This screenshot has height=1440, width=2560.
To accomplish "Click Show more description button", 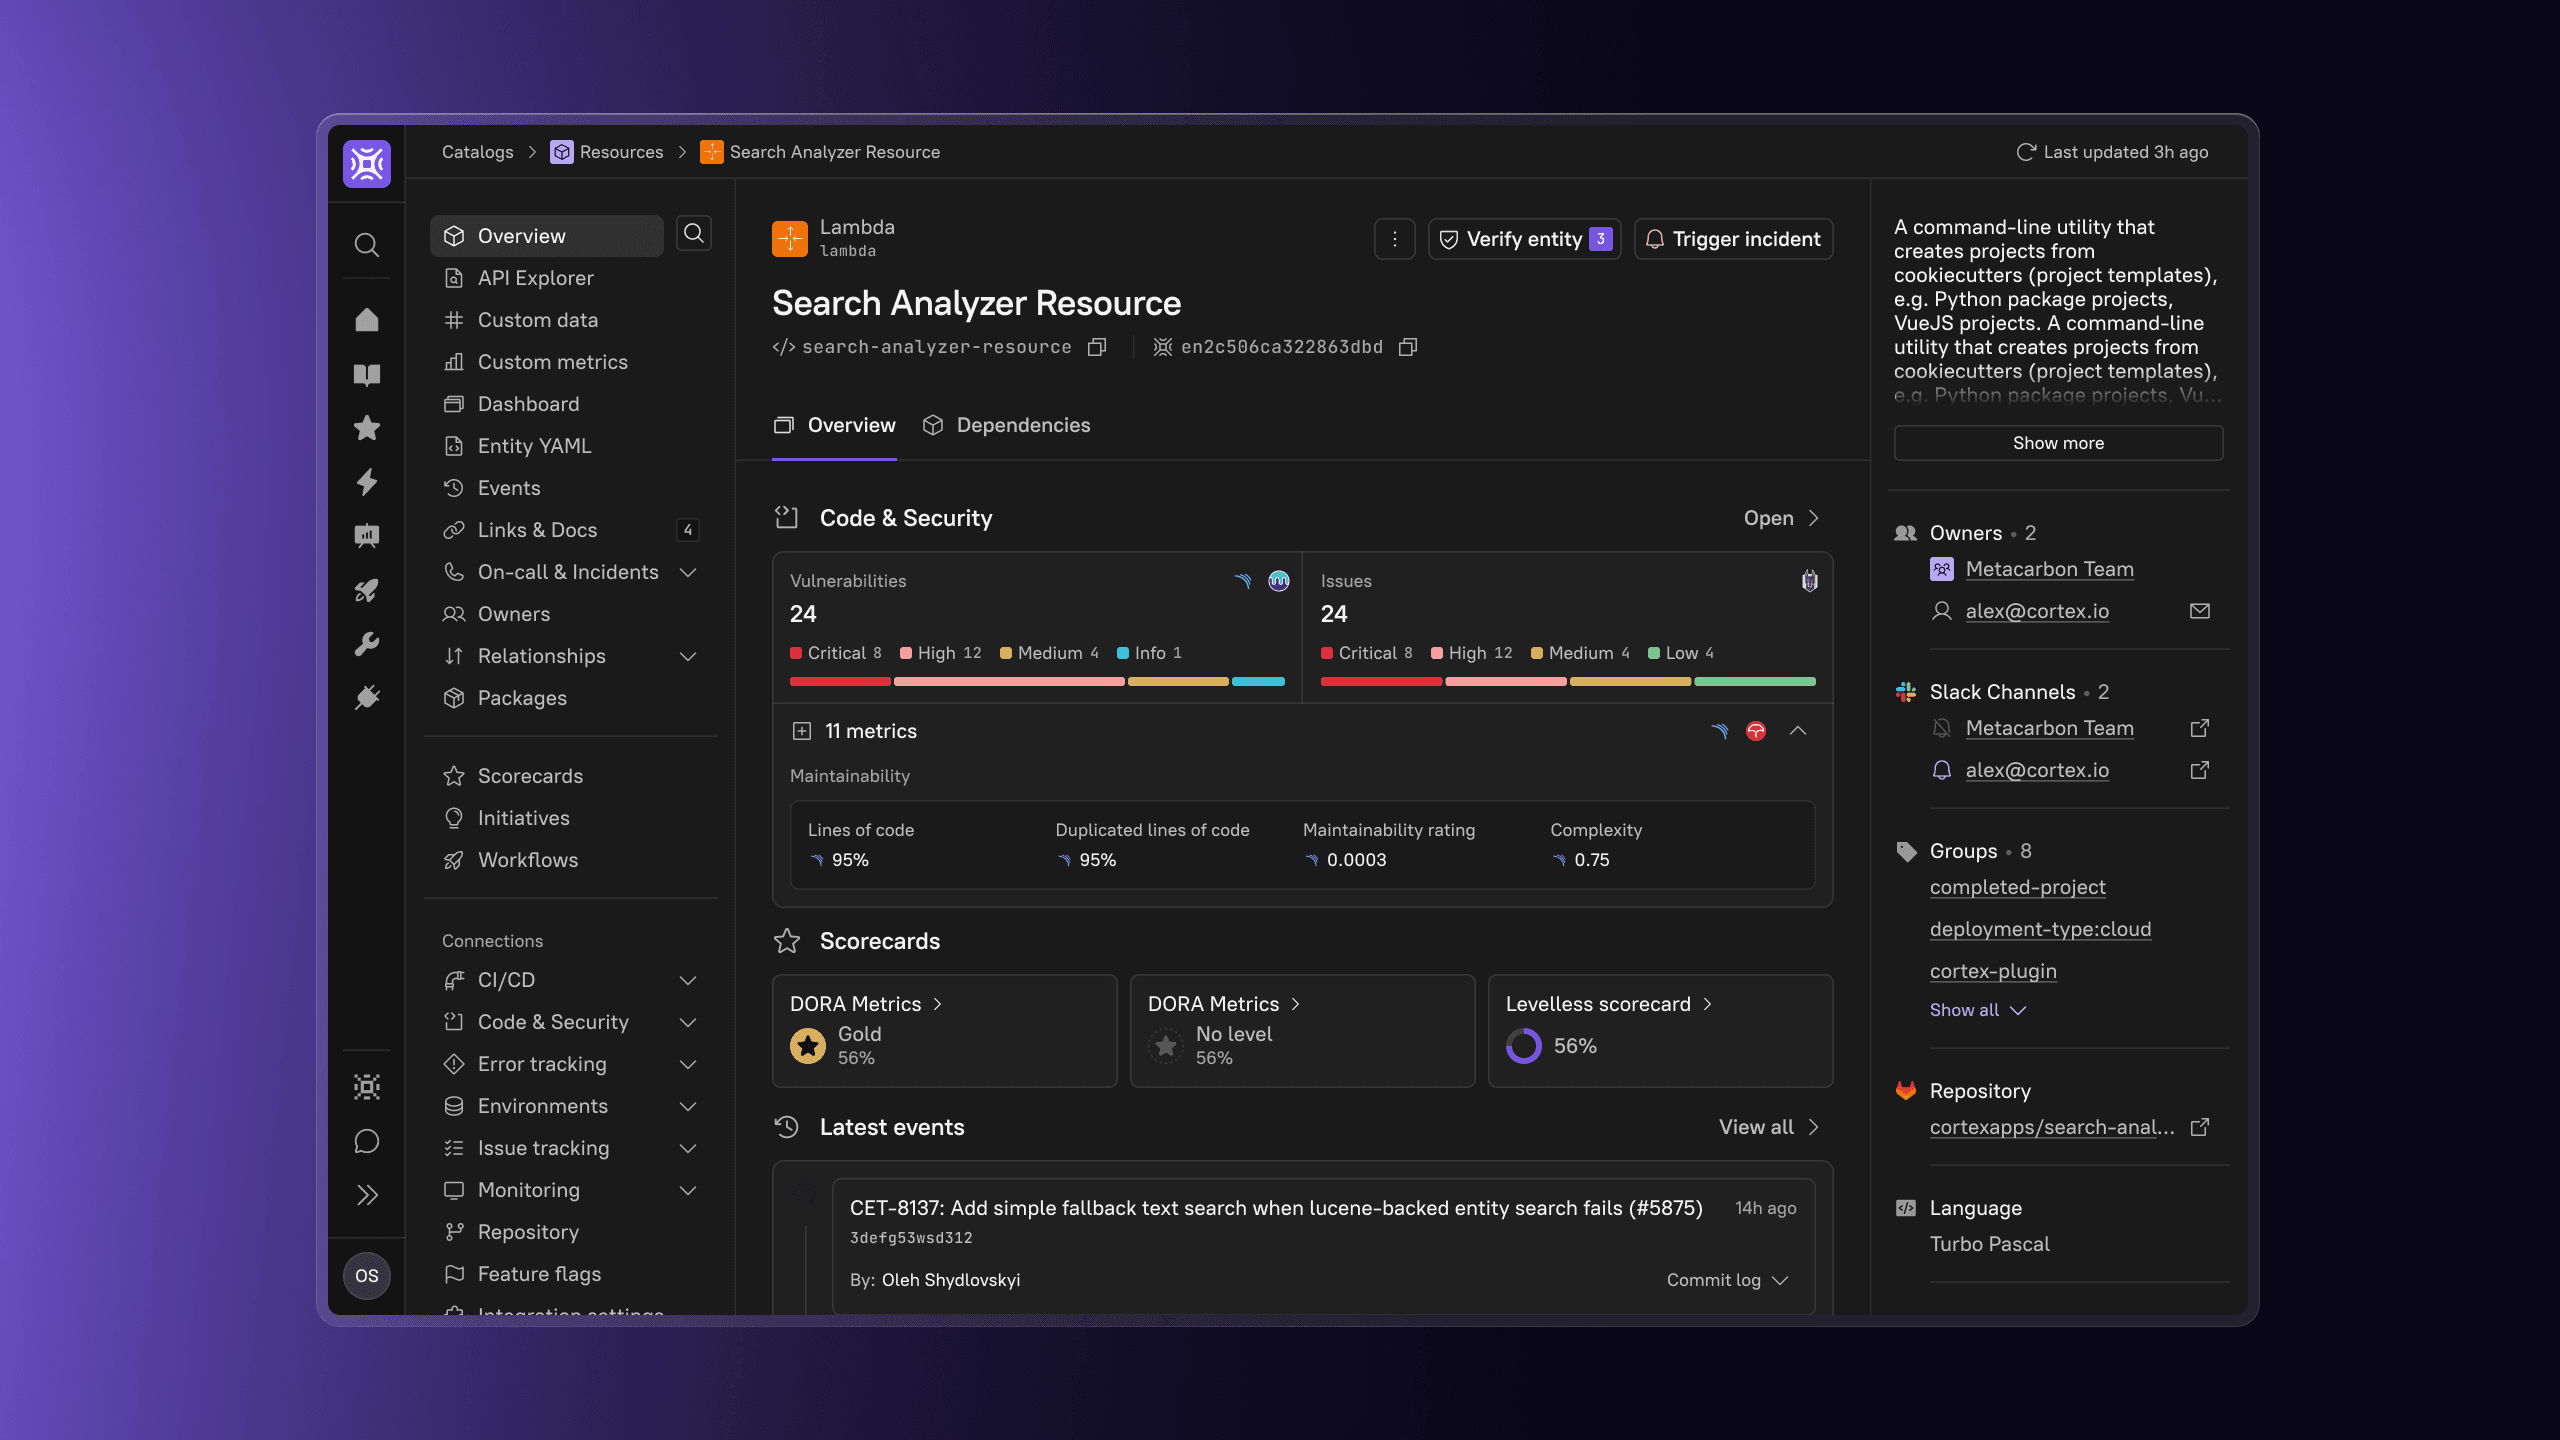I will pos(2058,443).
